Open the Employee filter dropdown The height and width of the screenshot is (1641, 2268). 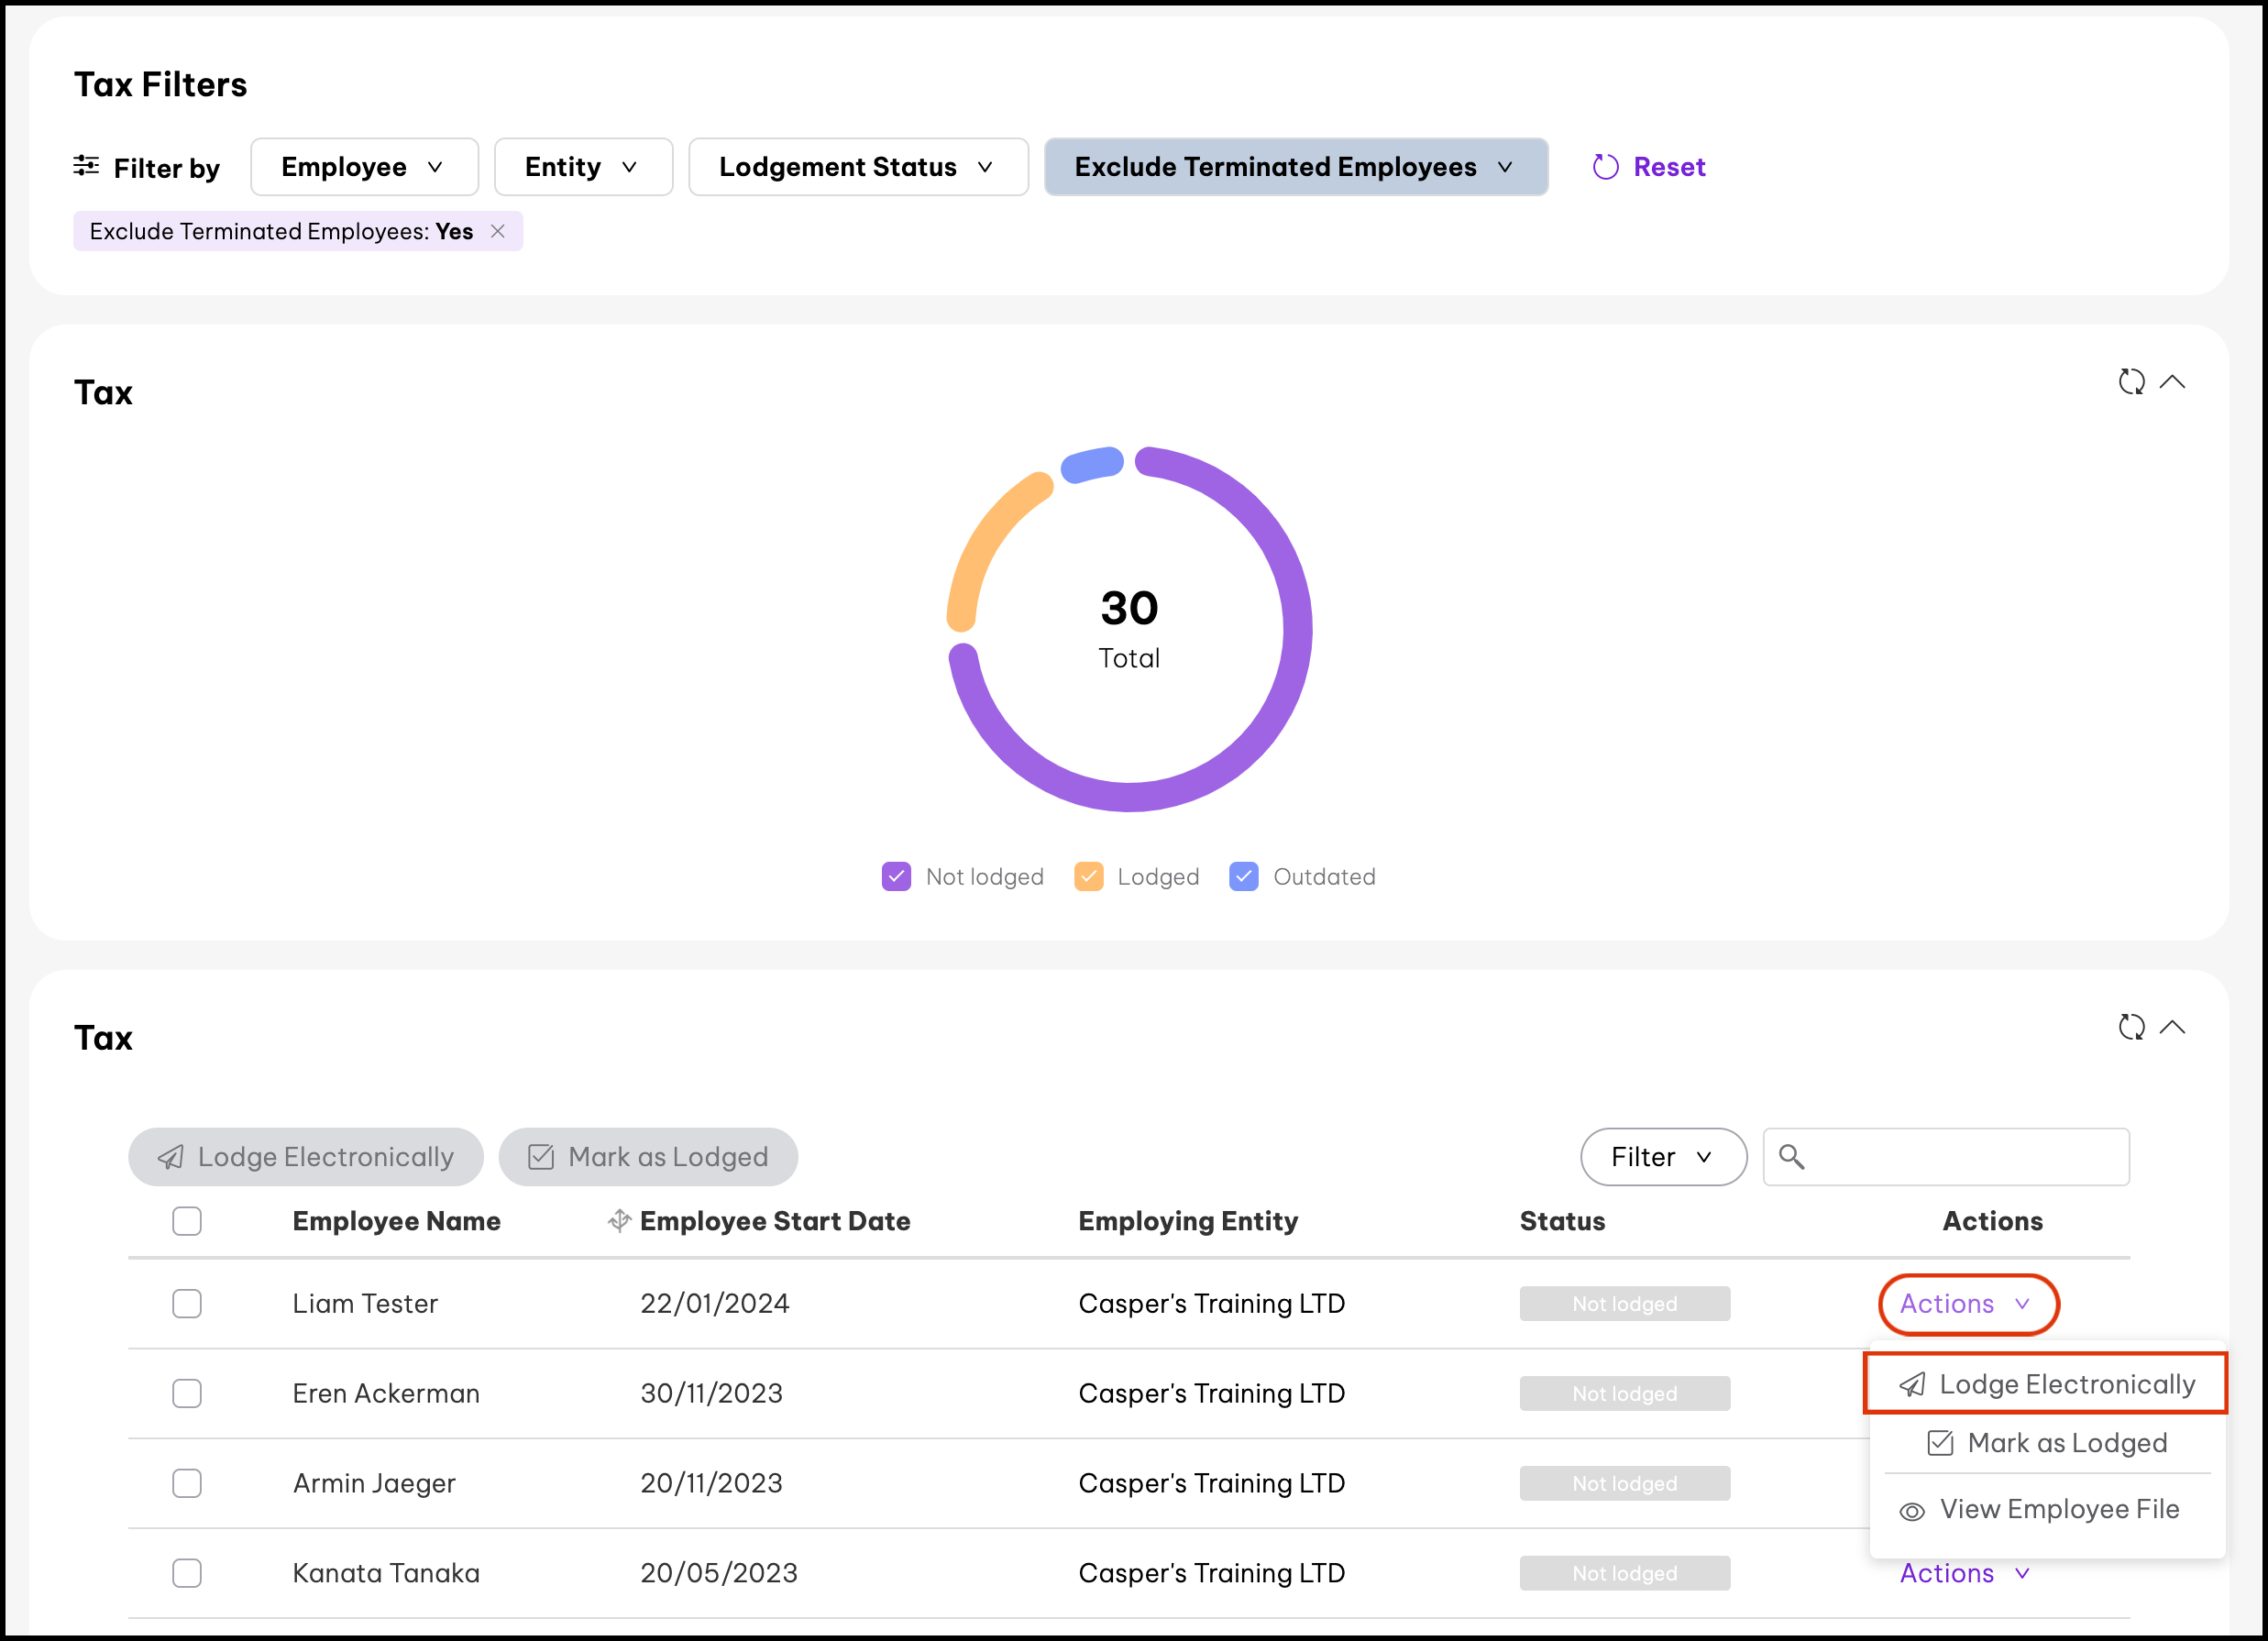363,167
